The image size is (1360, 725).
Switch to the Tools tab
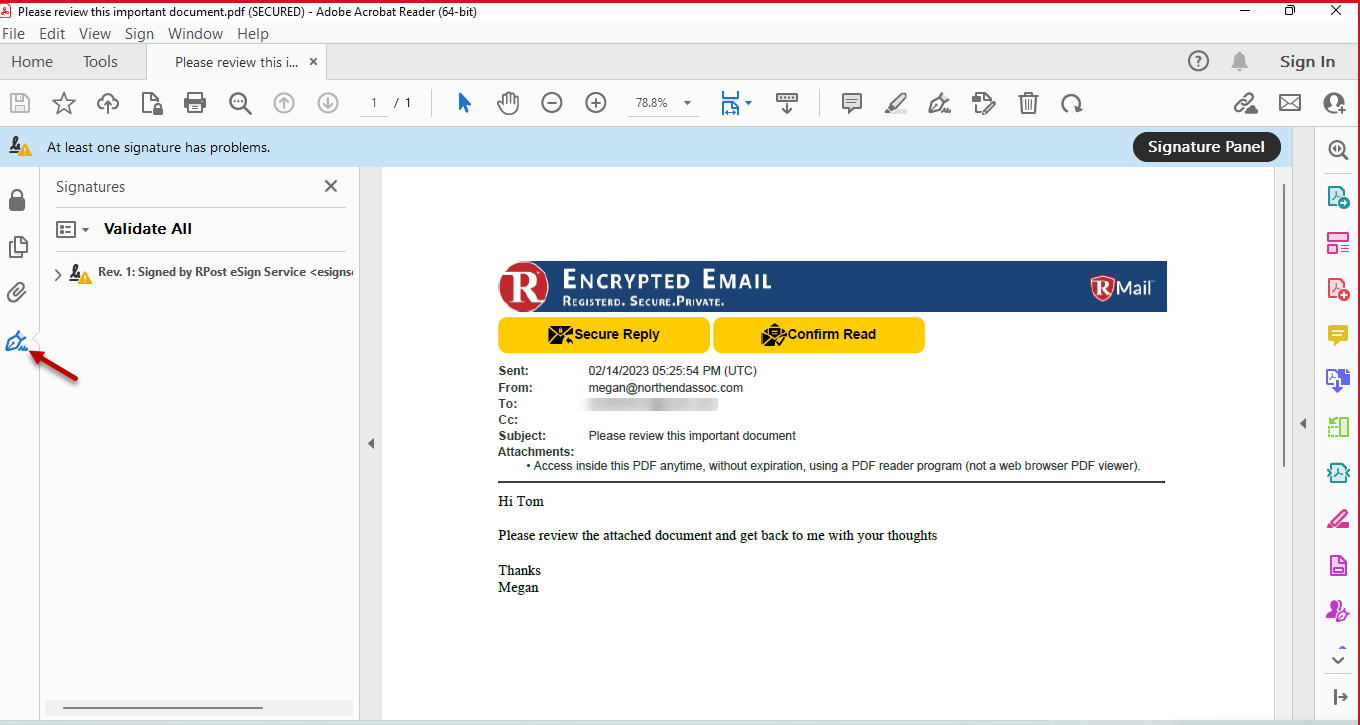tap(100, 62)
